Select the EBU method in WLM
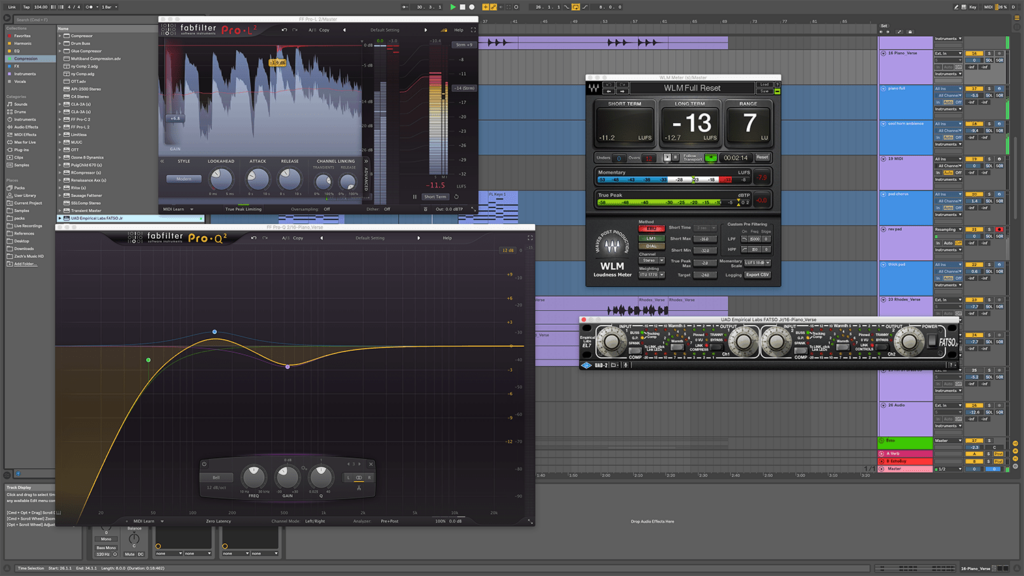Screen dimensions: 1024x576 [651, 229]
